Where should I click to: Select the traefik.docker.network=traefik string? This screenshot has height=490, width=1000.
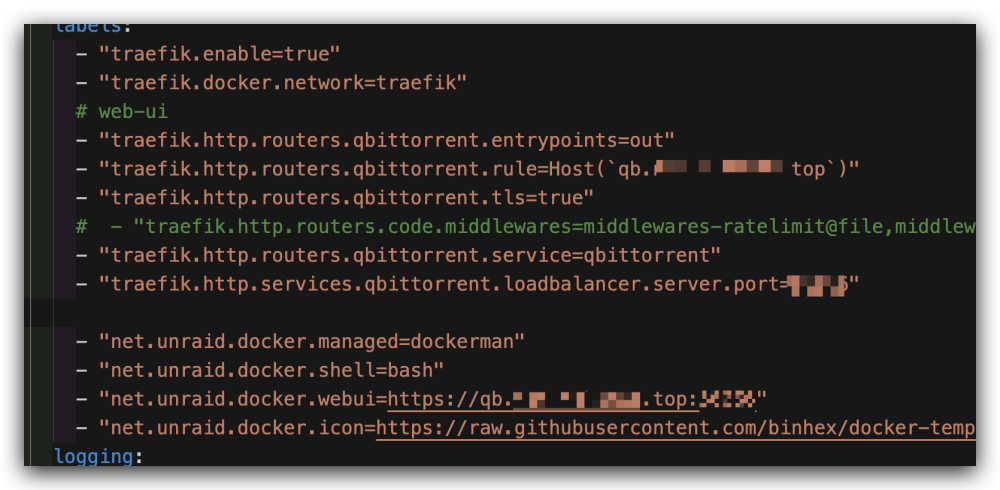click(x=283, y=83)
